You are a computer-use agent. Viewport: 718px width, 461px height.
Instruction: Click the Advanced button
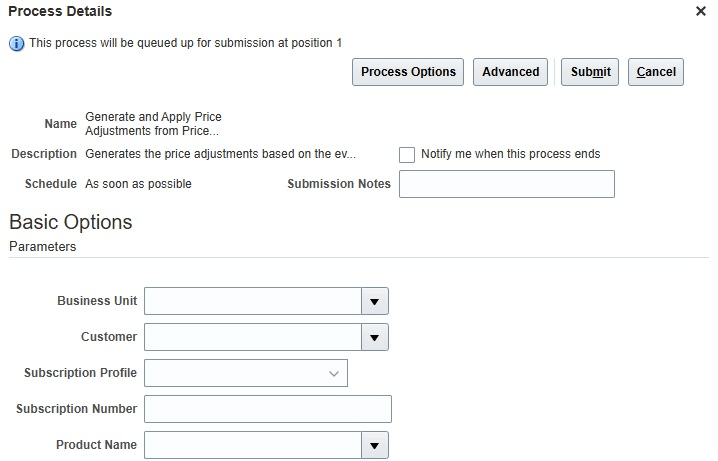click(510, 72)
